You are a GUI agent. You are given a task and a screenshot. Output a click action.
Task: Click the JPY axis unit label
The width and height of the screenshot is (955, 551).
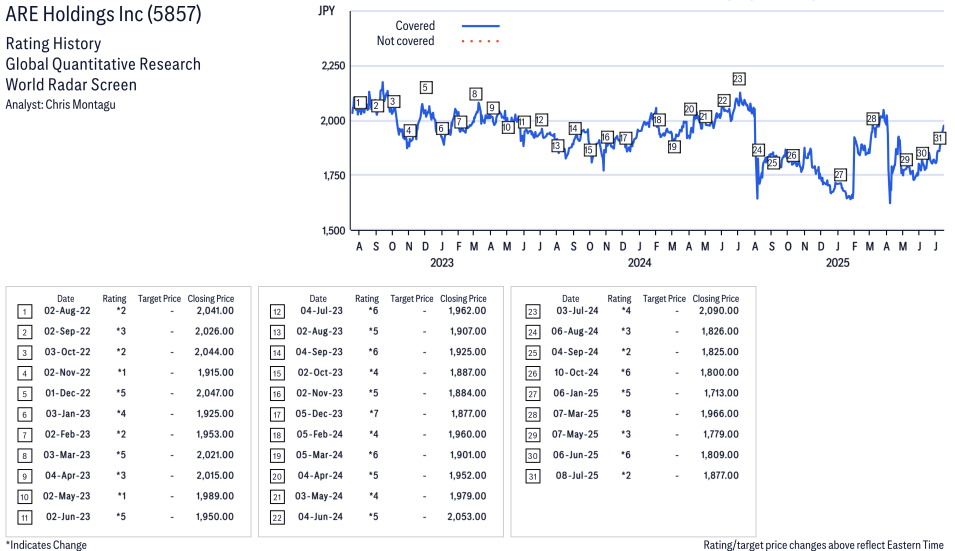(x=326, y=10)
